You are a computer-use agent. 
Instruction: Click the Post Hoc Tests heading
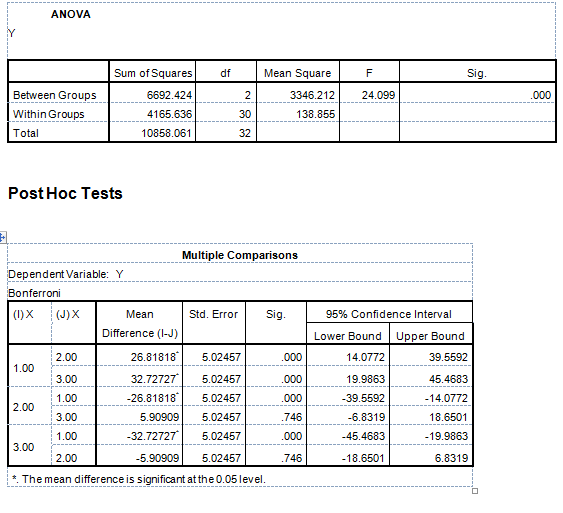coord(65,193)
